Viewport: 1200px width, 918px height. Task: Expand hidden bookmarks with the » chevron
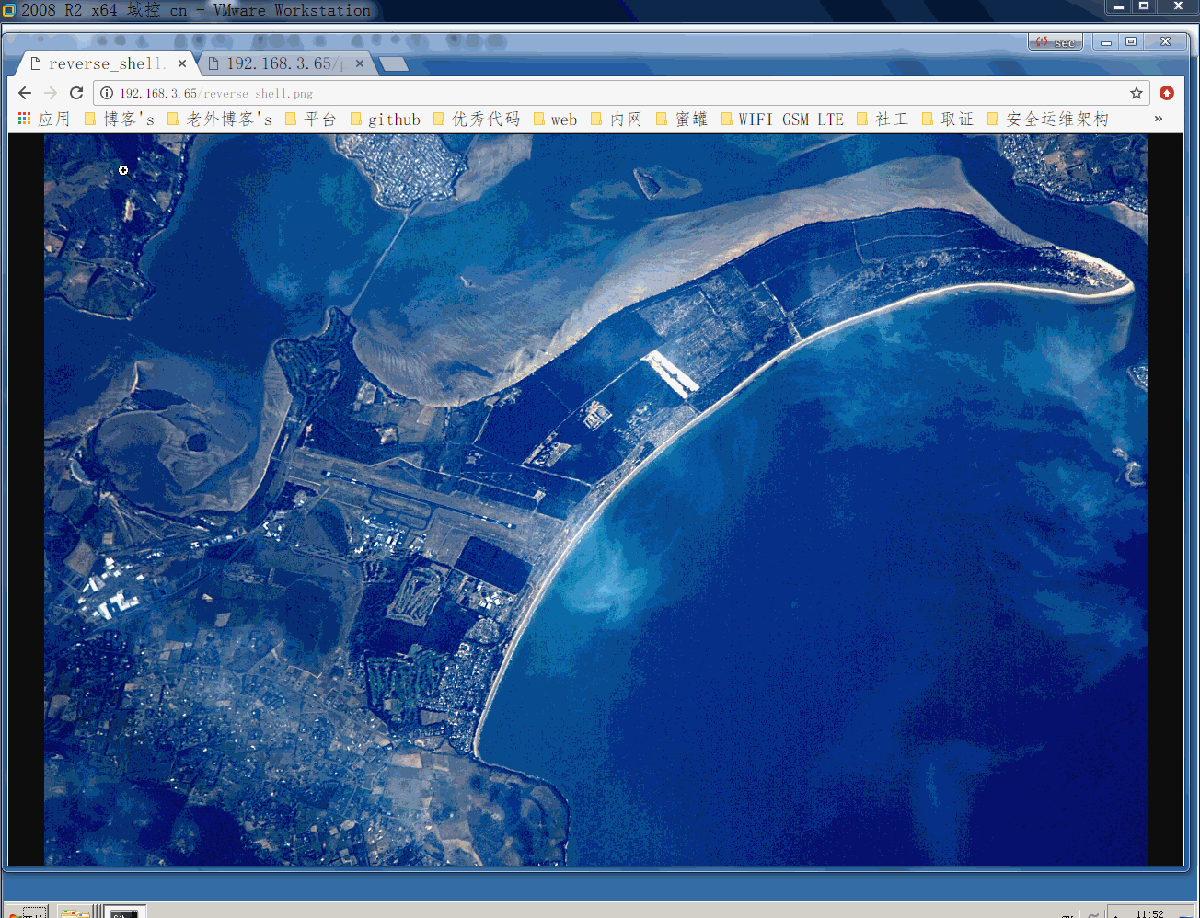pos(1158,118)
